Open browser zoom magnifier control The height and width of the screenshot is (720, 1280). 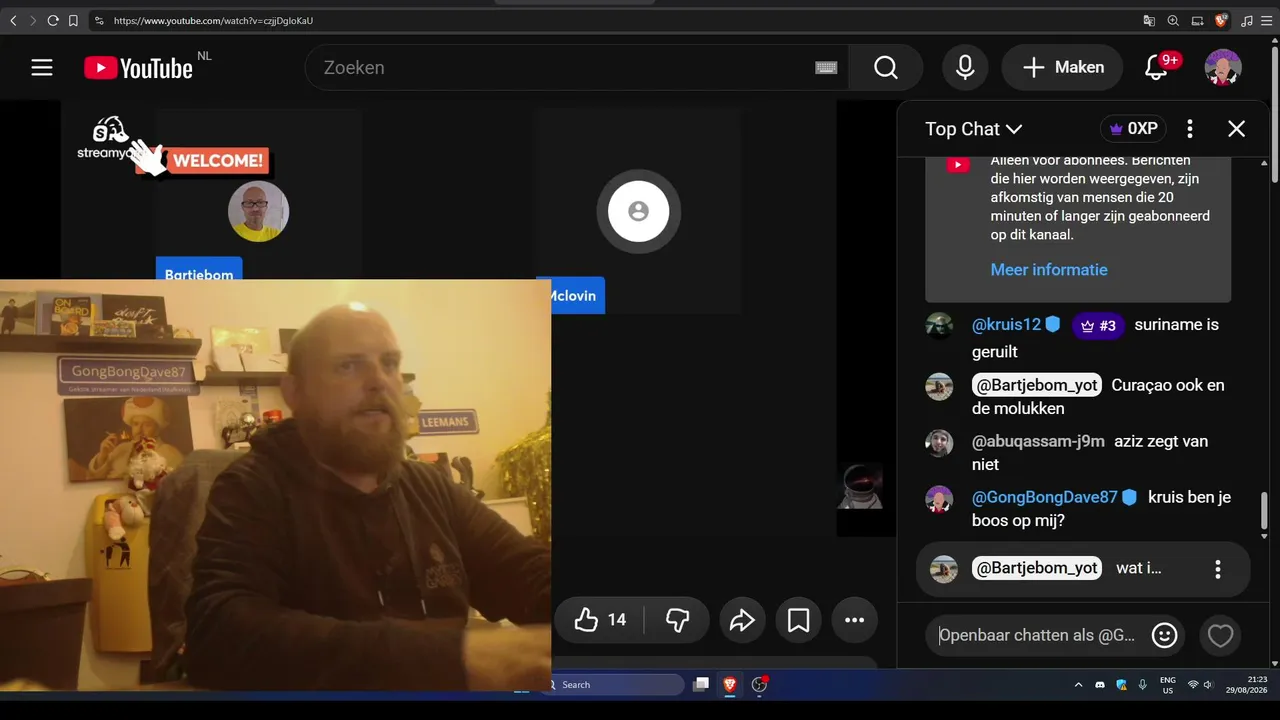1173,20
